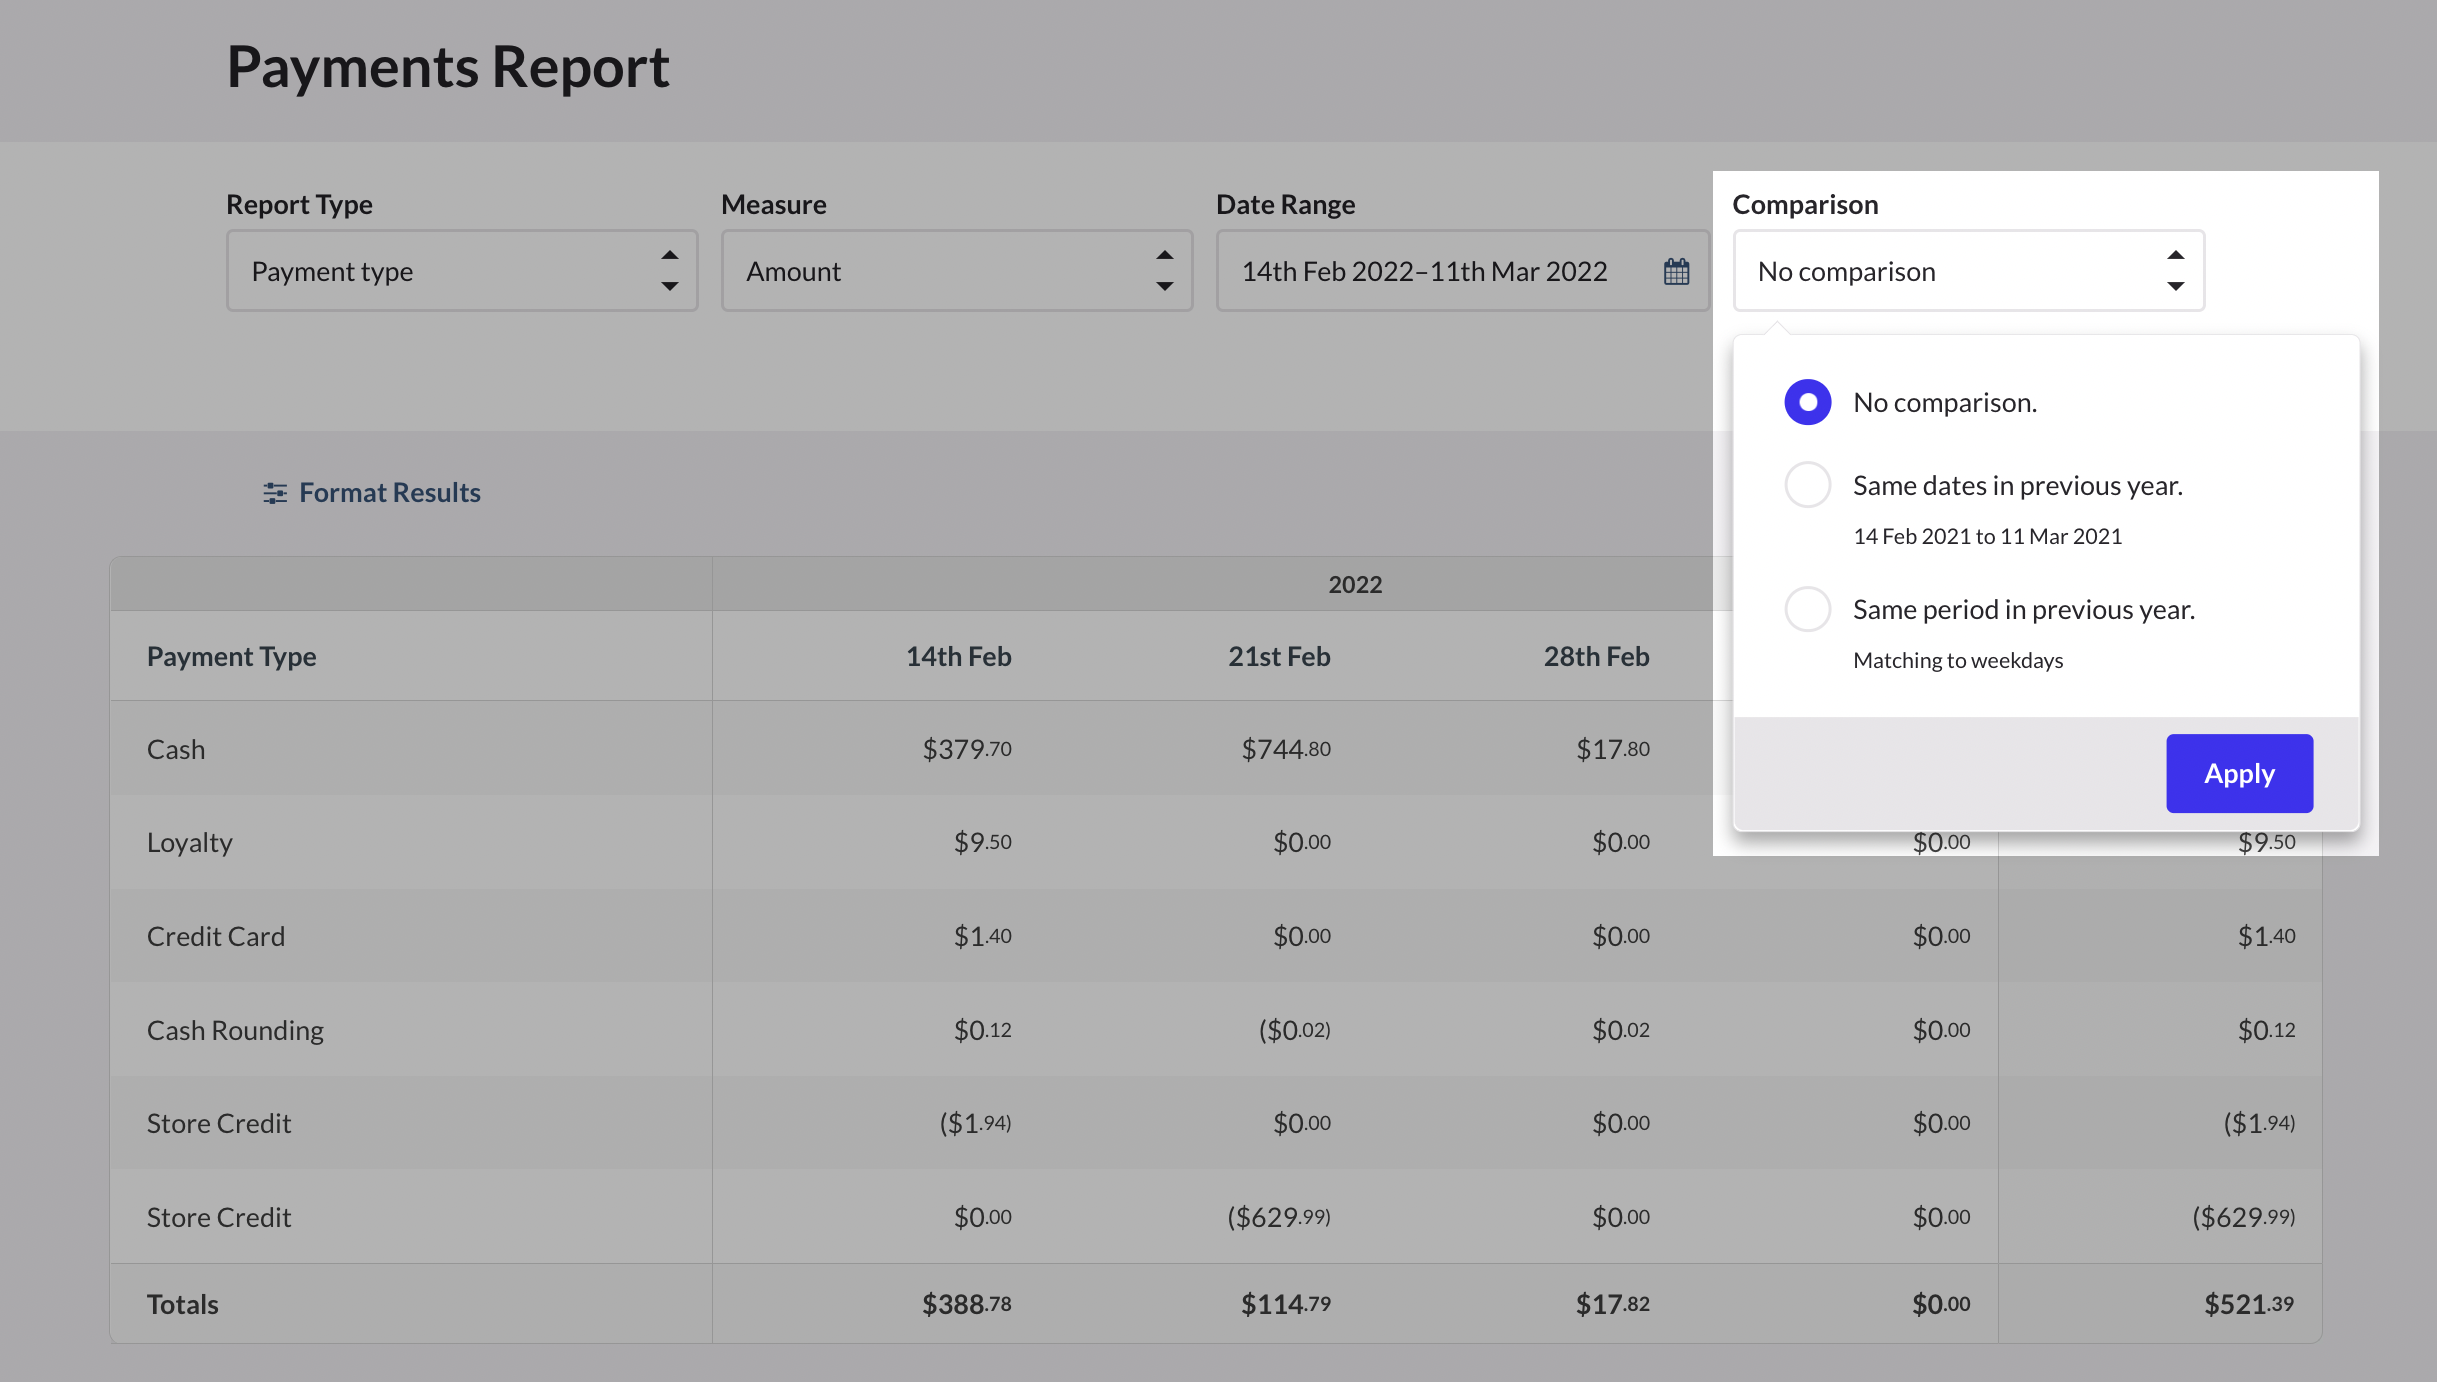Choose Same dates in previous year
Viewport: 2437px width, 1382px height.
coord(1807,485)
